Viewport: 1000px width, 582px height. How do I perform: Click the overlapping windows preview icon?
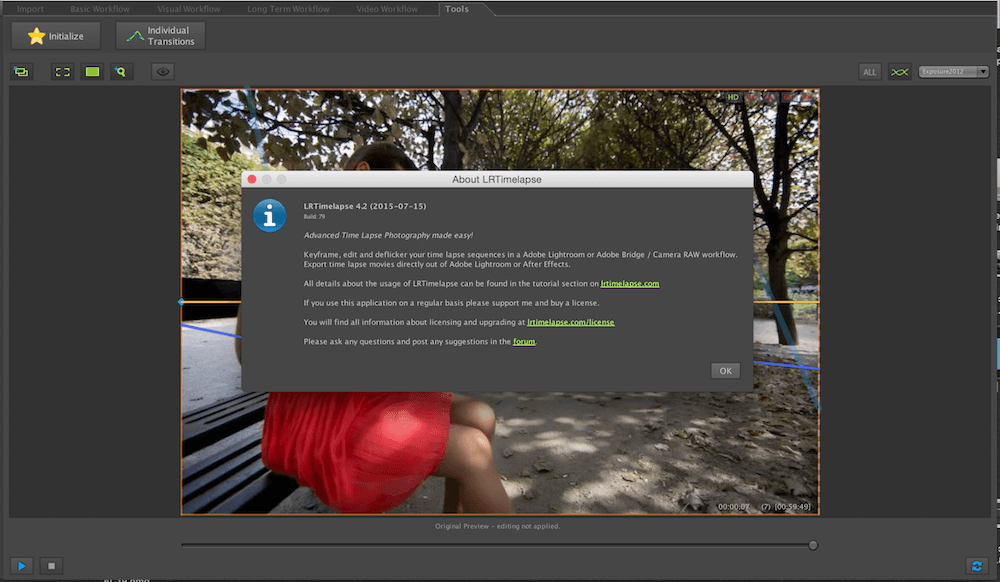click(22, 72)
